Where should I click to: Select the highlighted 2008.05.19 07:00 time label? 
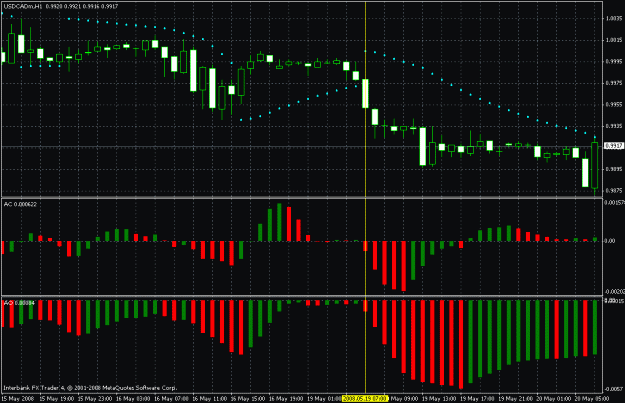(x=365, y=399)
